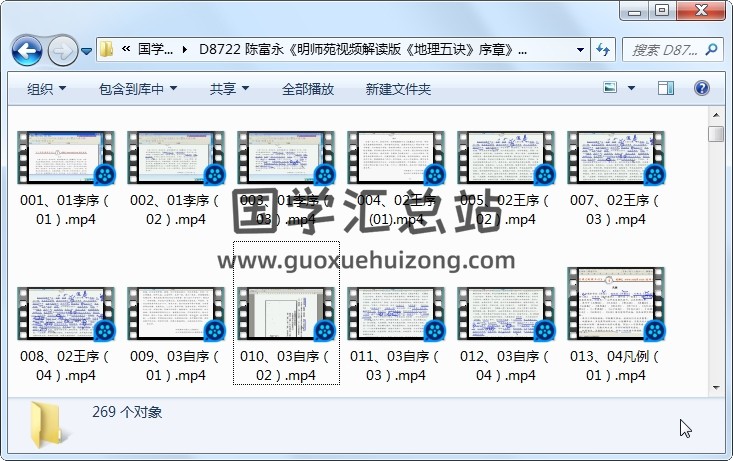Select video thumbnail 002、01李序（02）
733x461 pixels.
click(x=176, y=158)
